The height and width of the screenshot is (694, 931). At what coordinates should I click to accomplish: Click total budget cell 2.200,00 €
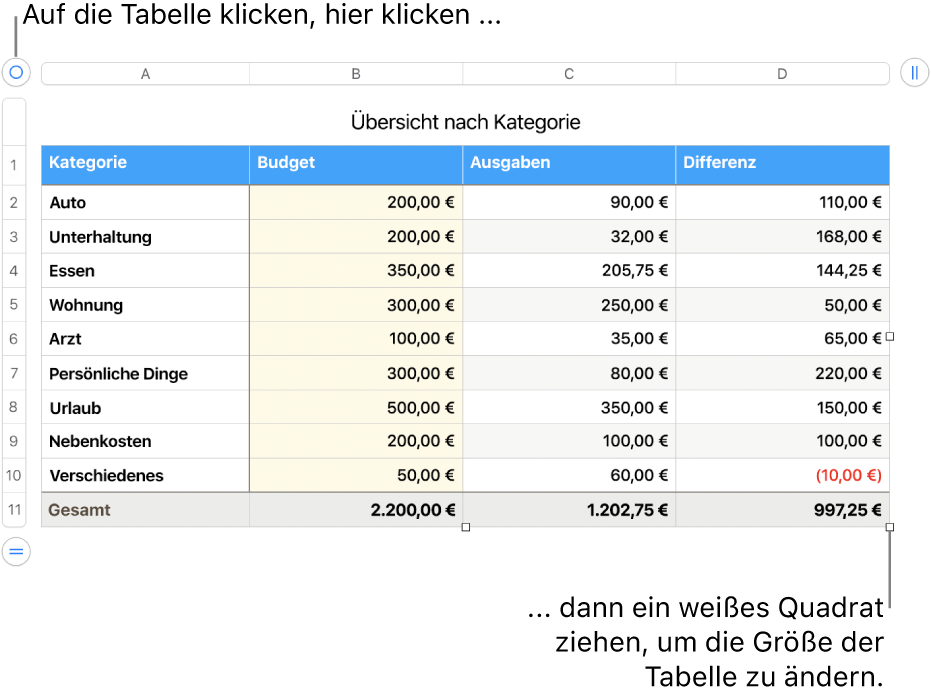click(x=356, y=509)
